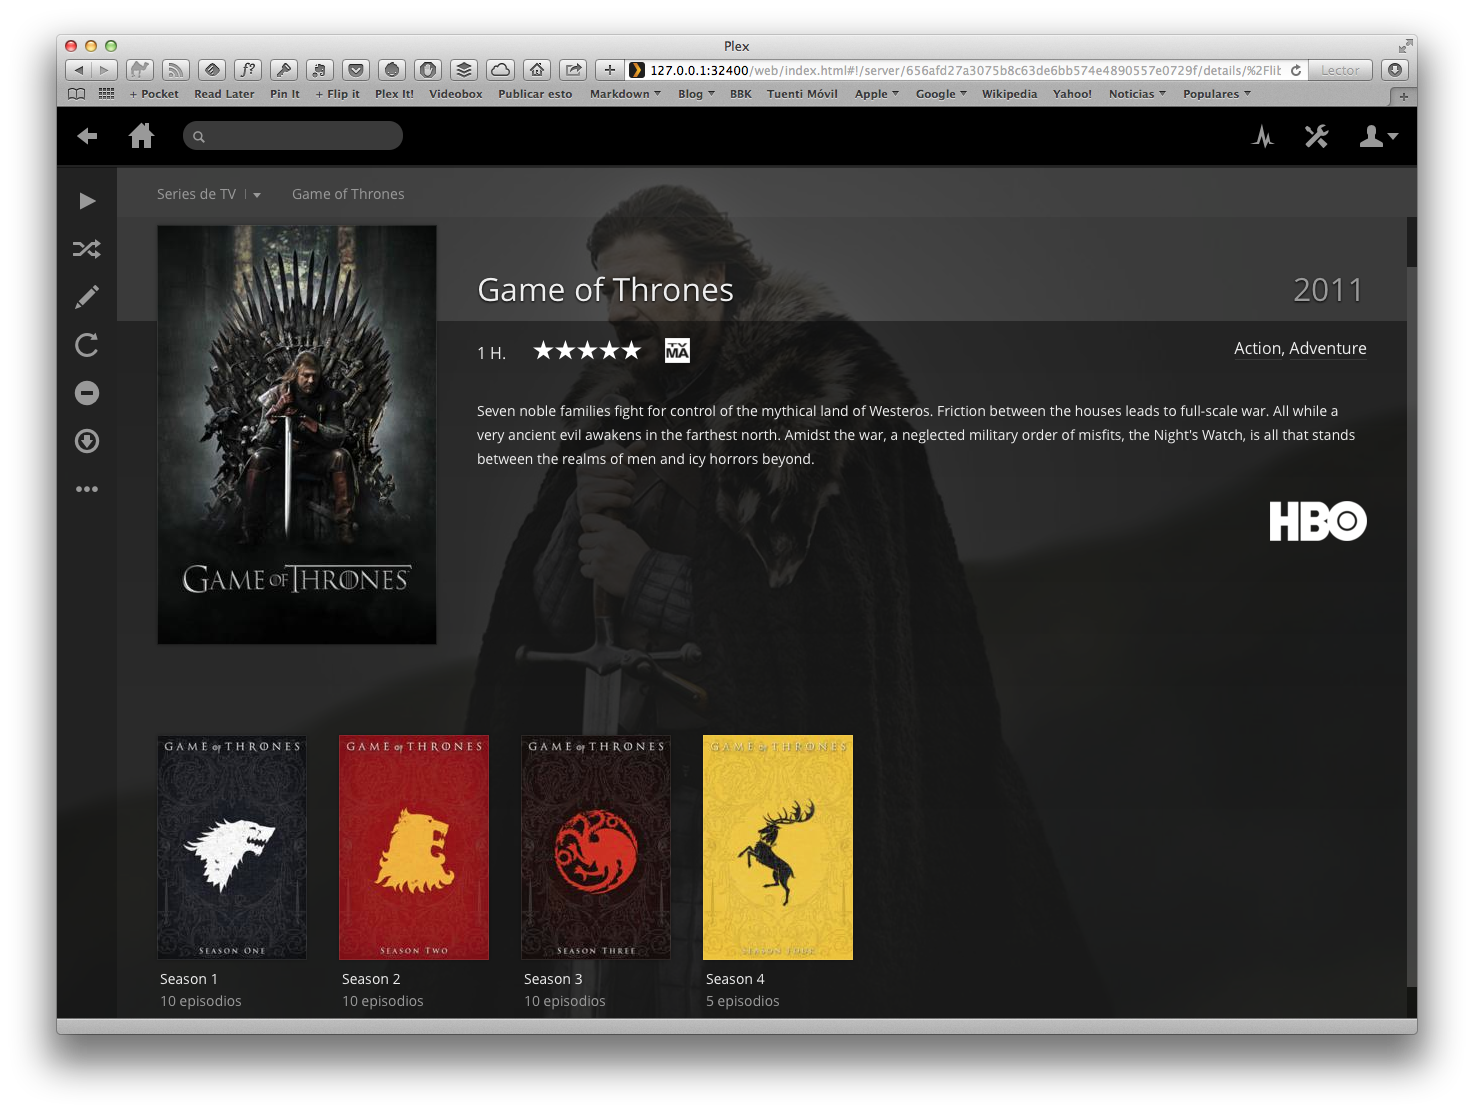Click the download circle icon in sidebar
The image size is (1474, 1113).
tap(87, 441)
